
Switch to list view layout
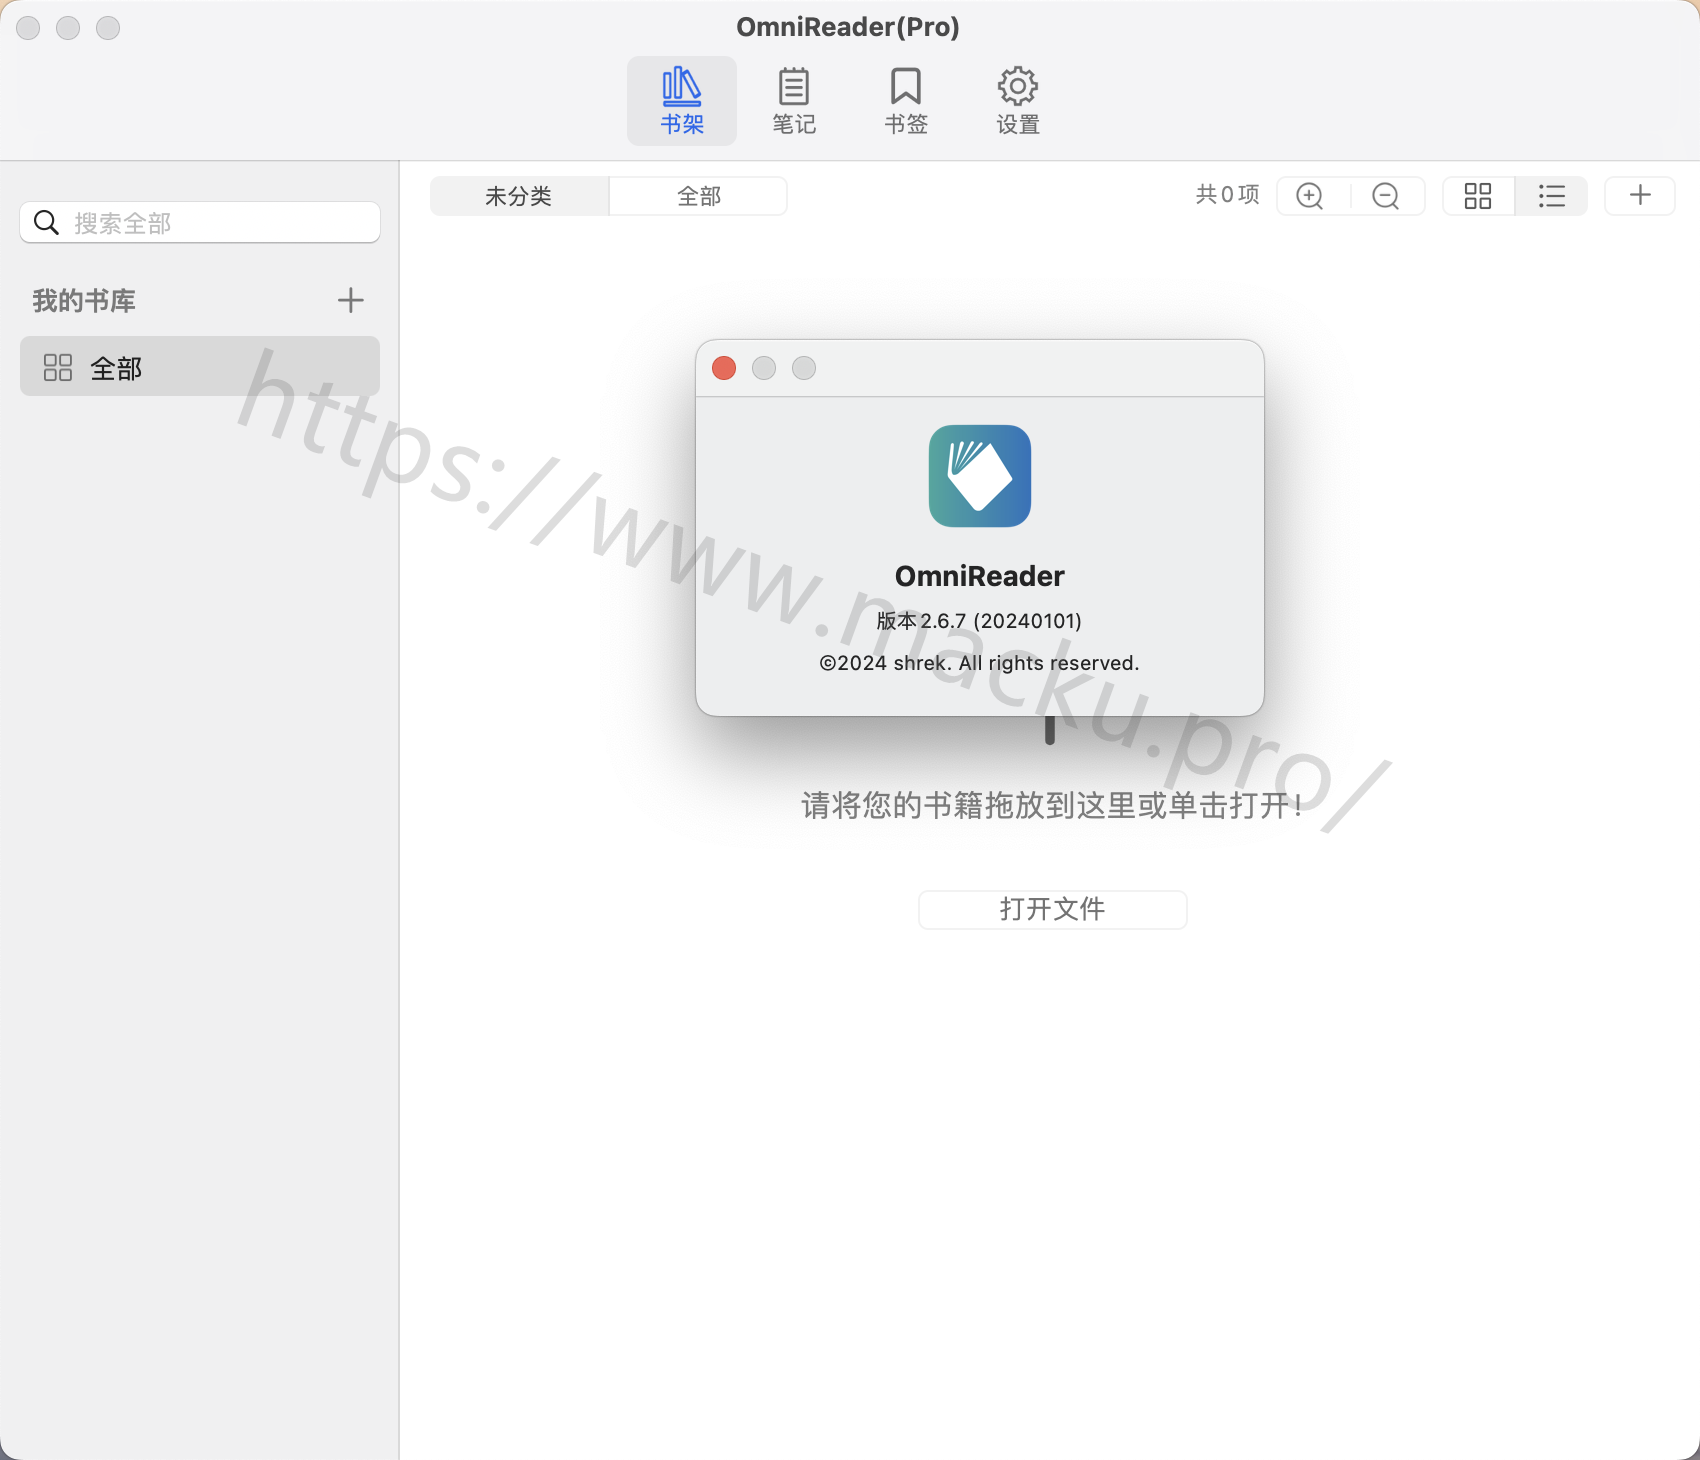(1552, 196)
